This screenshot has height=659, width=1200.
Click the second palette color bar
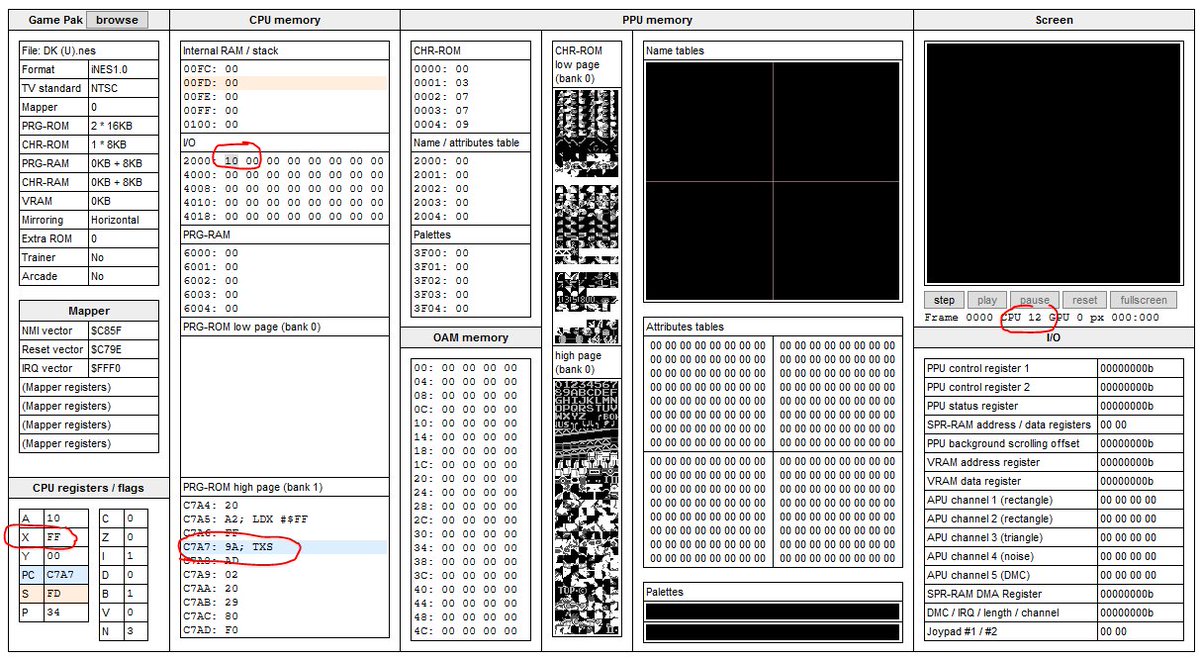click(772, 632)
